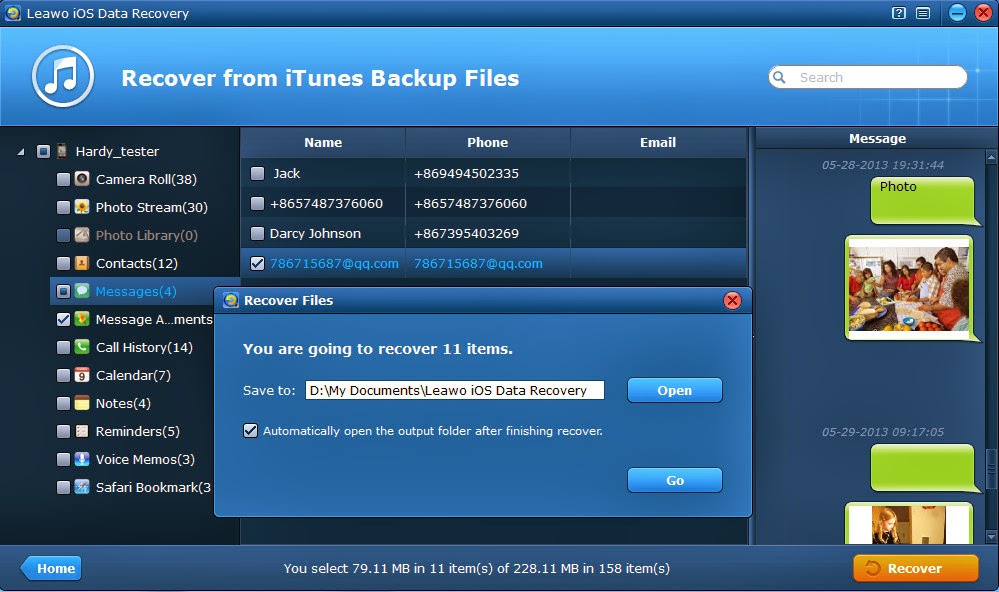Uncheck the Message A..ments checkbox
Viewport: 999px width, 592px height.
click(65, 319)
